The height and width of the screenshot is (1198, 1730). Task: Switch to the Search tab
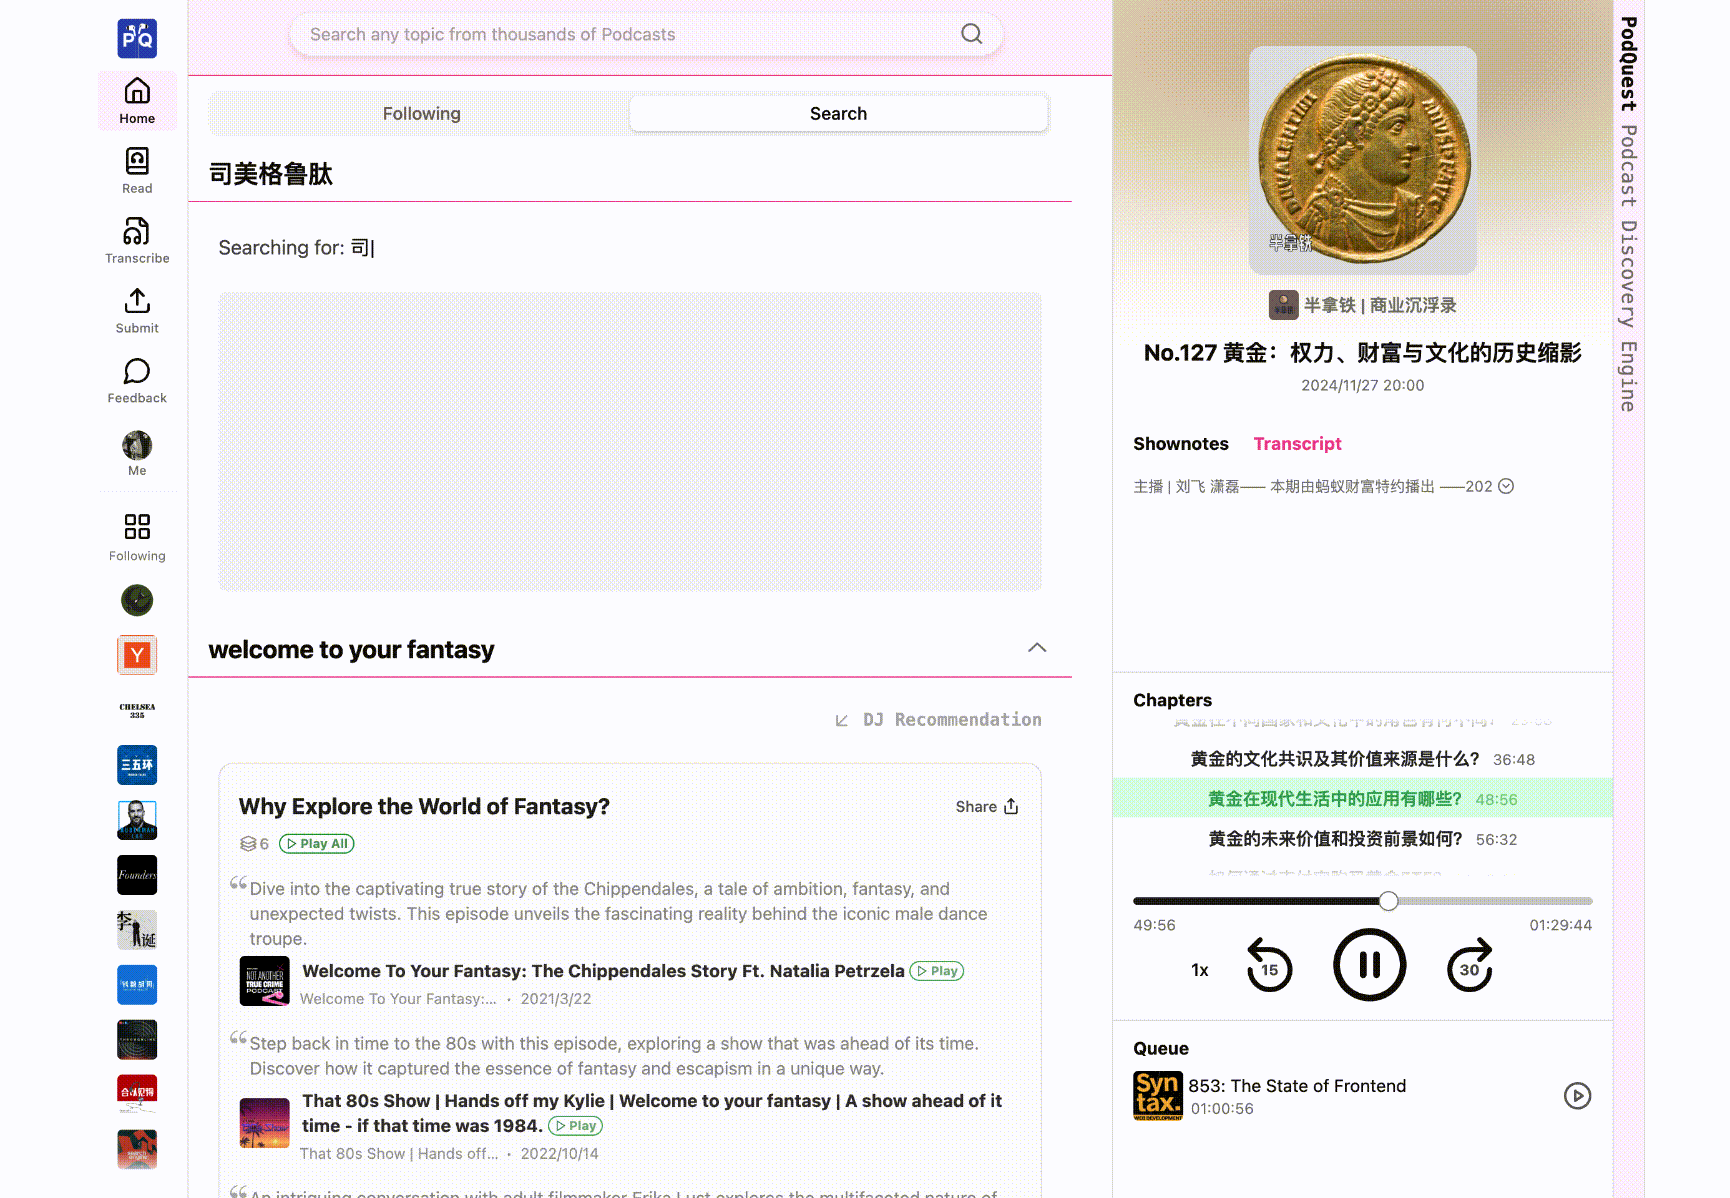click(x=838, y=114)
